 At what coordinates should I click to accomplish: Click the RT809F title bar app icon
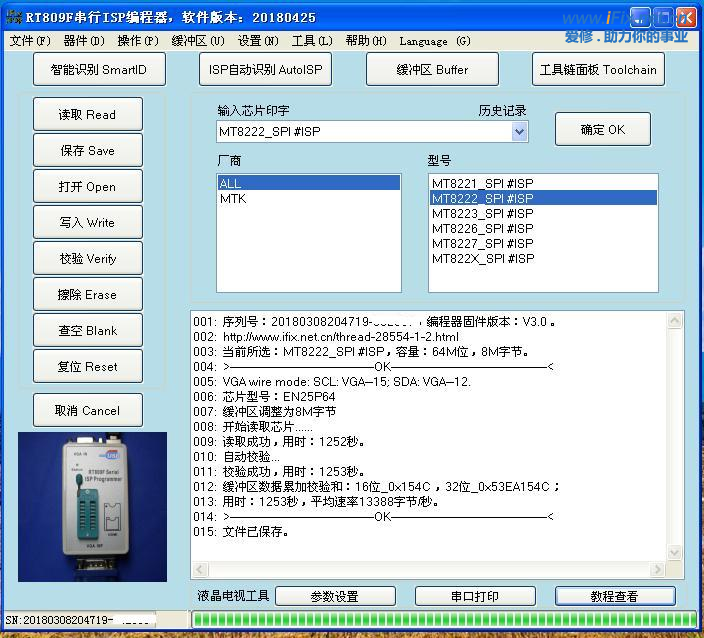[13, 17]
